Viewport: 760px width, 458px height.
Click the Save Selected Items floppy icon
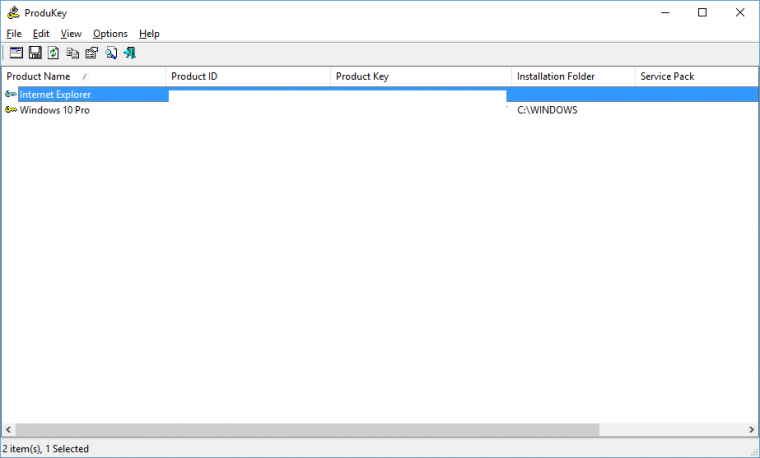[35, 53]
